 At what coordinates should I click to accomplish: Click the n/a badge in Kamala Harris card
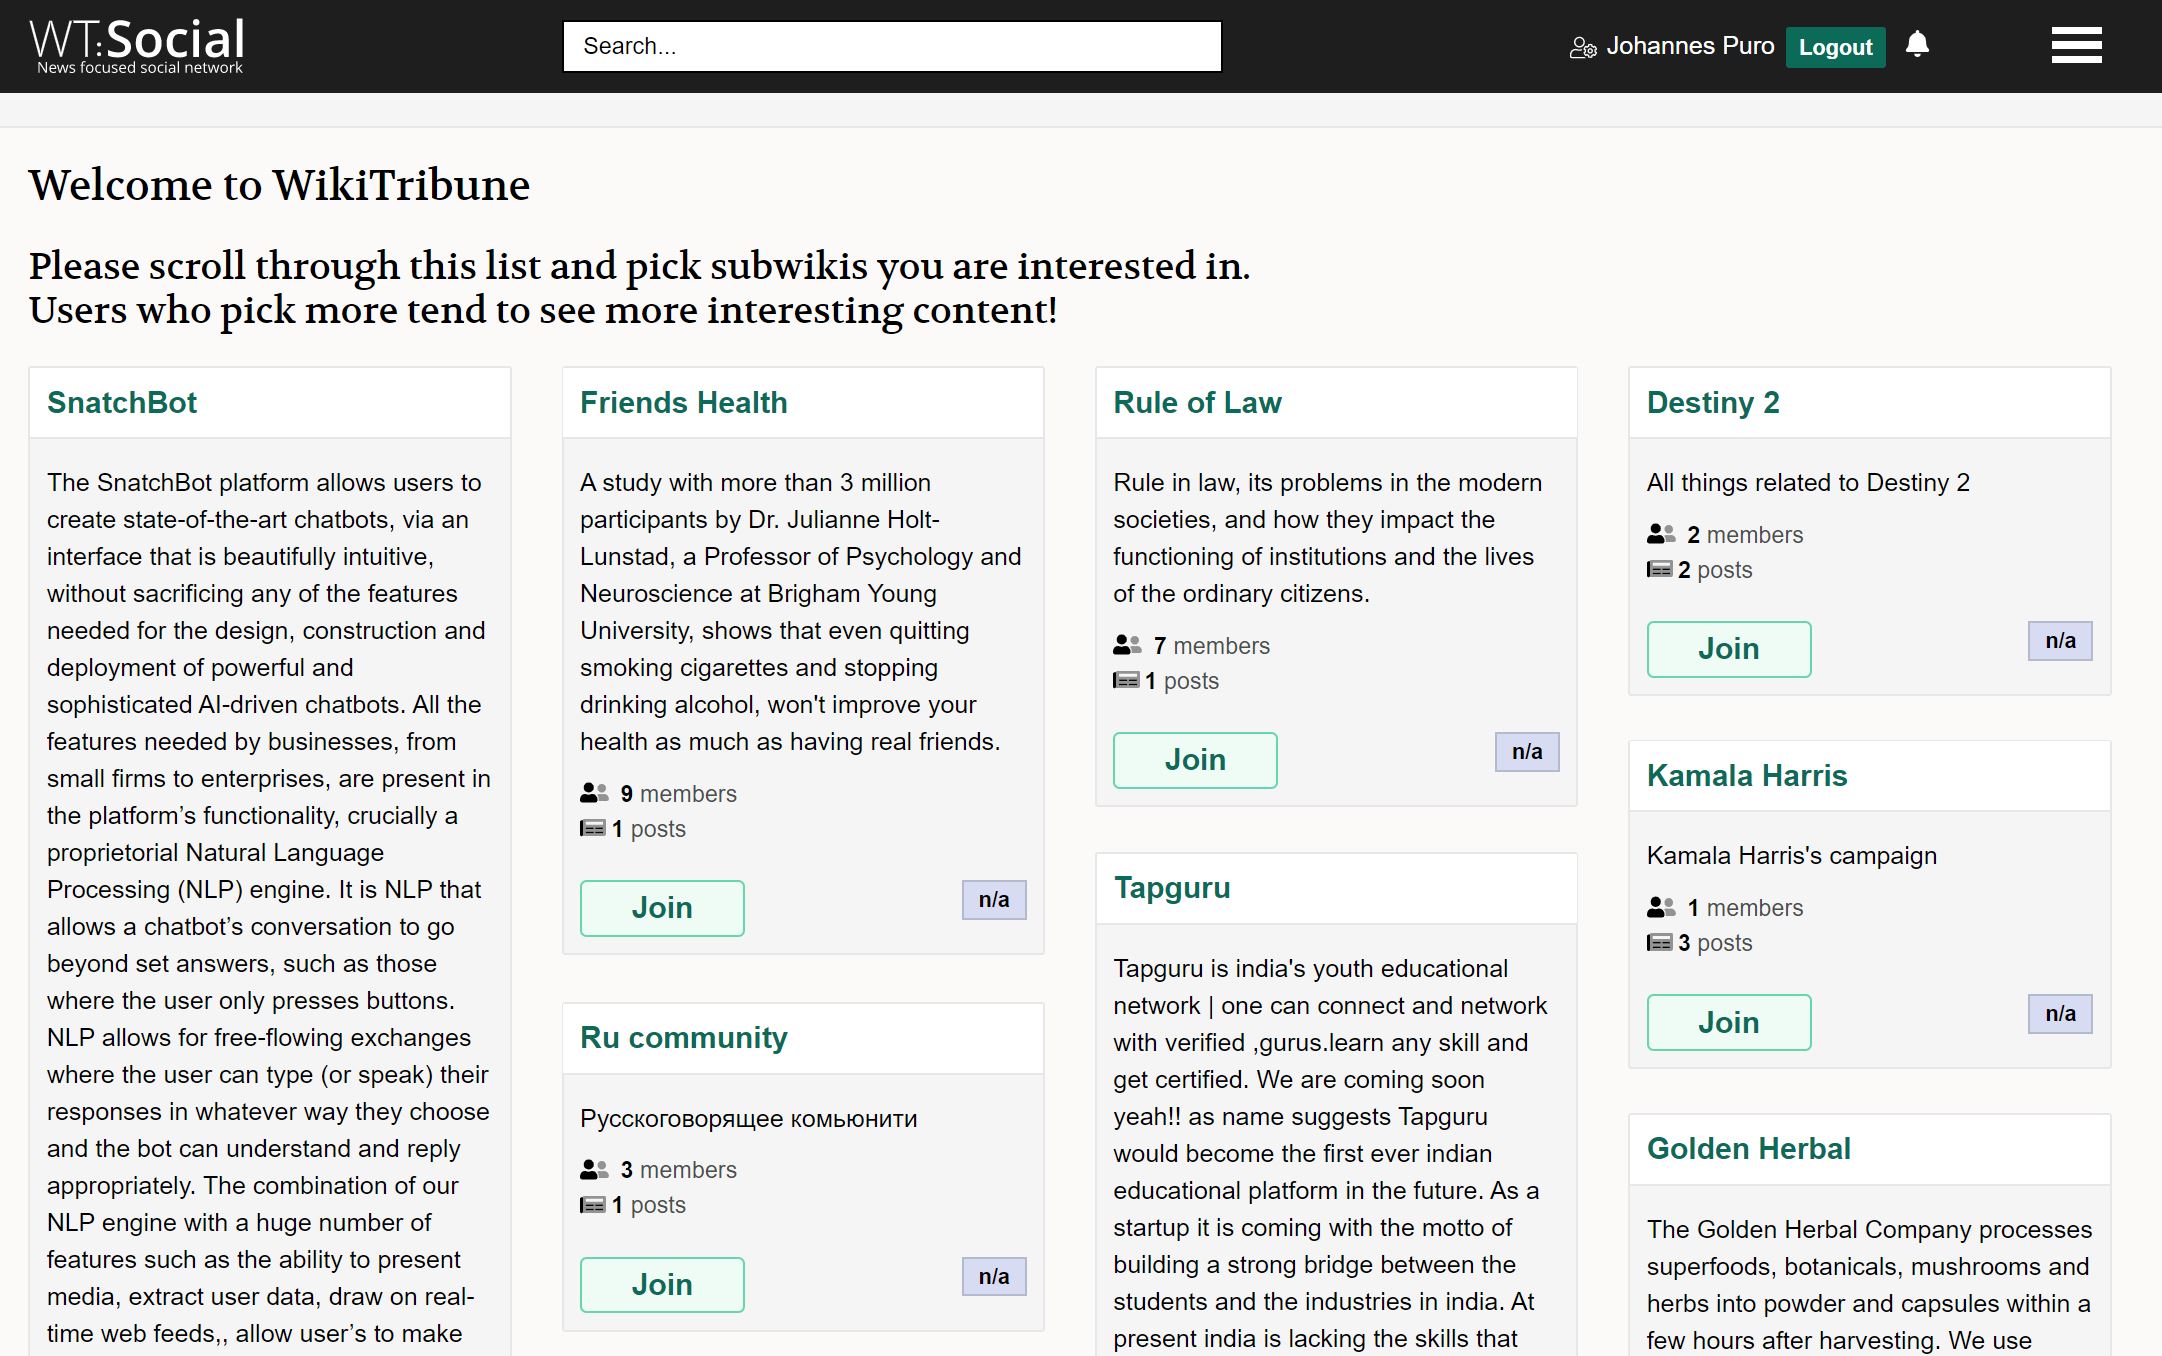(2060, 1014)
